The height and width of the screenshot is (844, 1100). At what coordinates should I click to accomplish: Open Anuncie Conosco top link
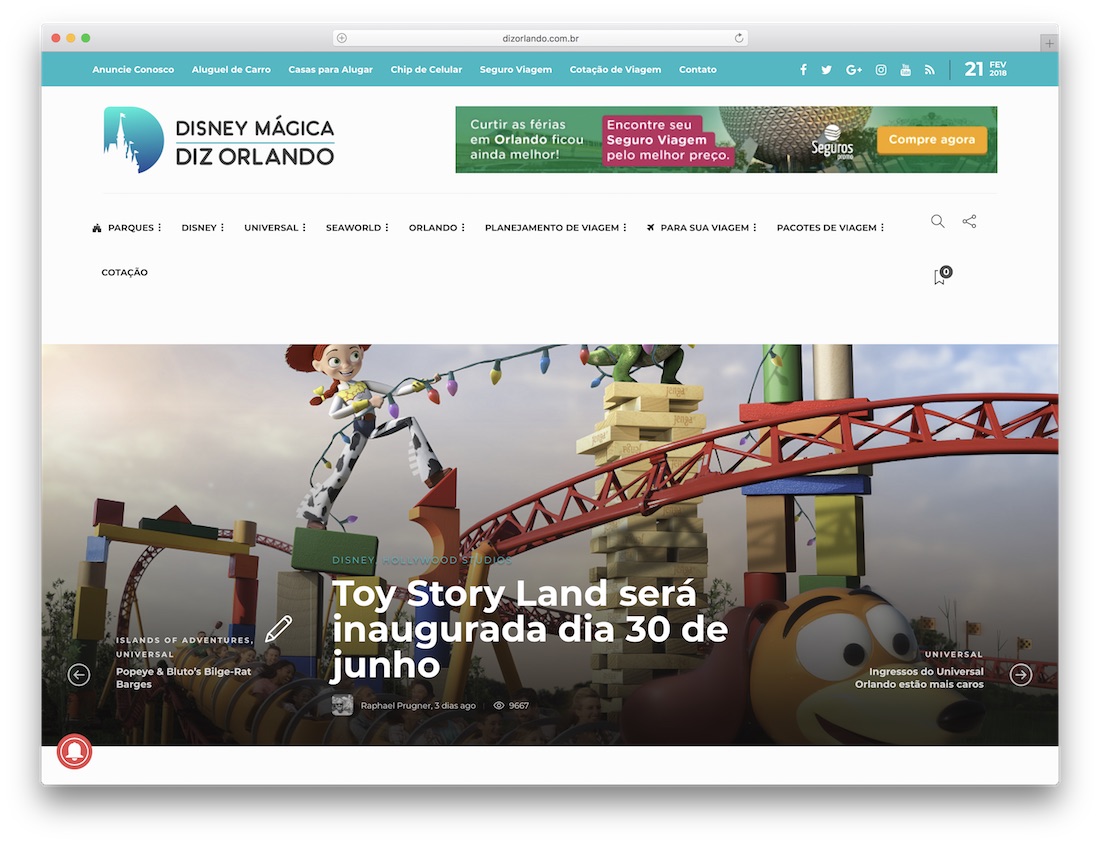pyautogui.click(x=133, y=69)
